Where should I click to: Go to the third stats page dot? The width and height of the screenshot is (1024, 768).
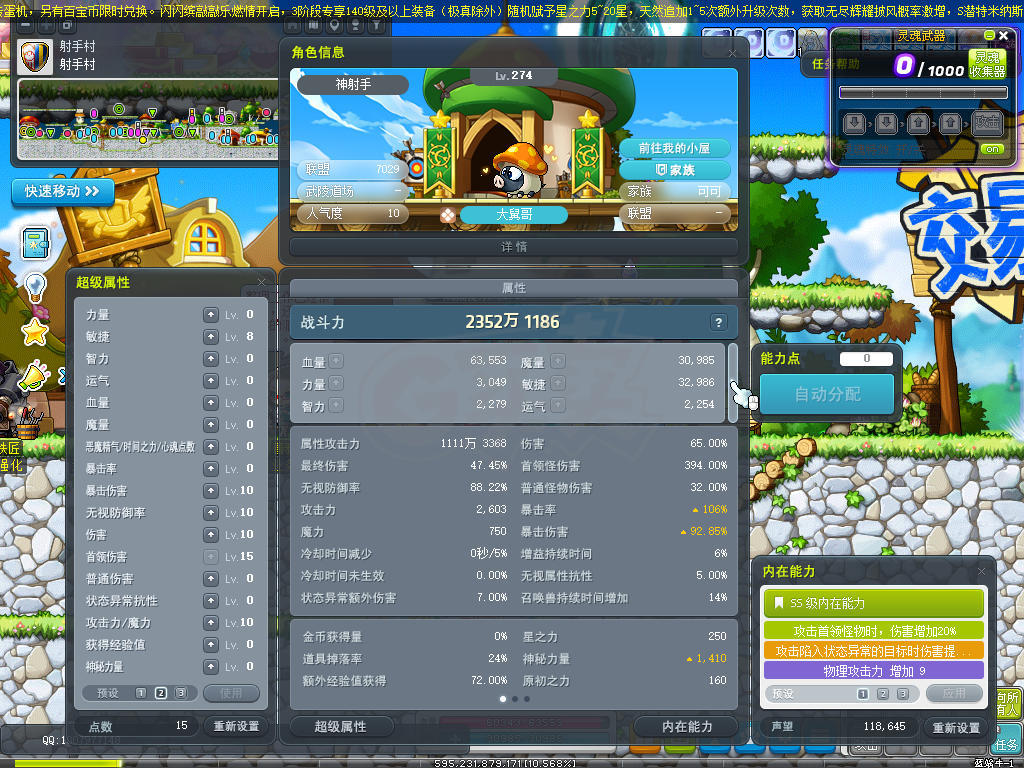527,699
